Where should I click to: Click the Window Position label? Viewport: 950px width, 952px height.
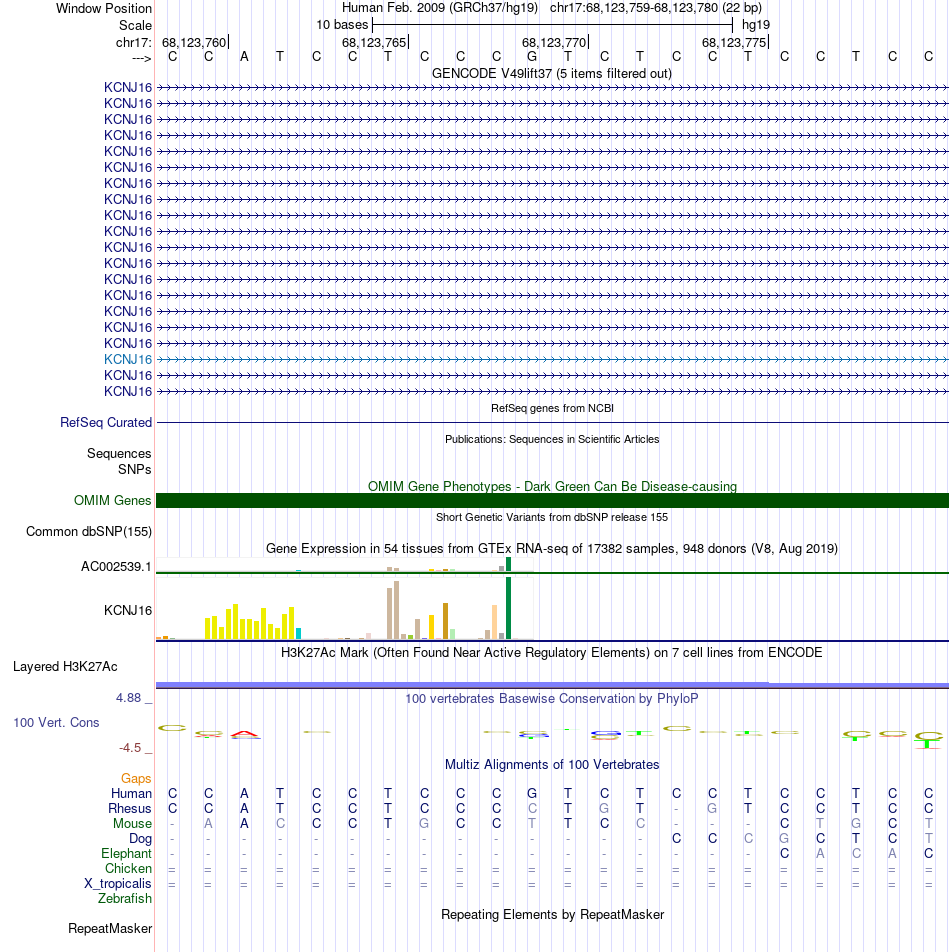104,8
